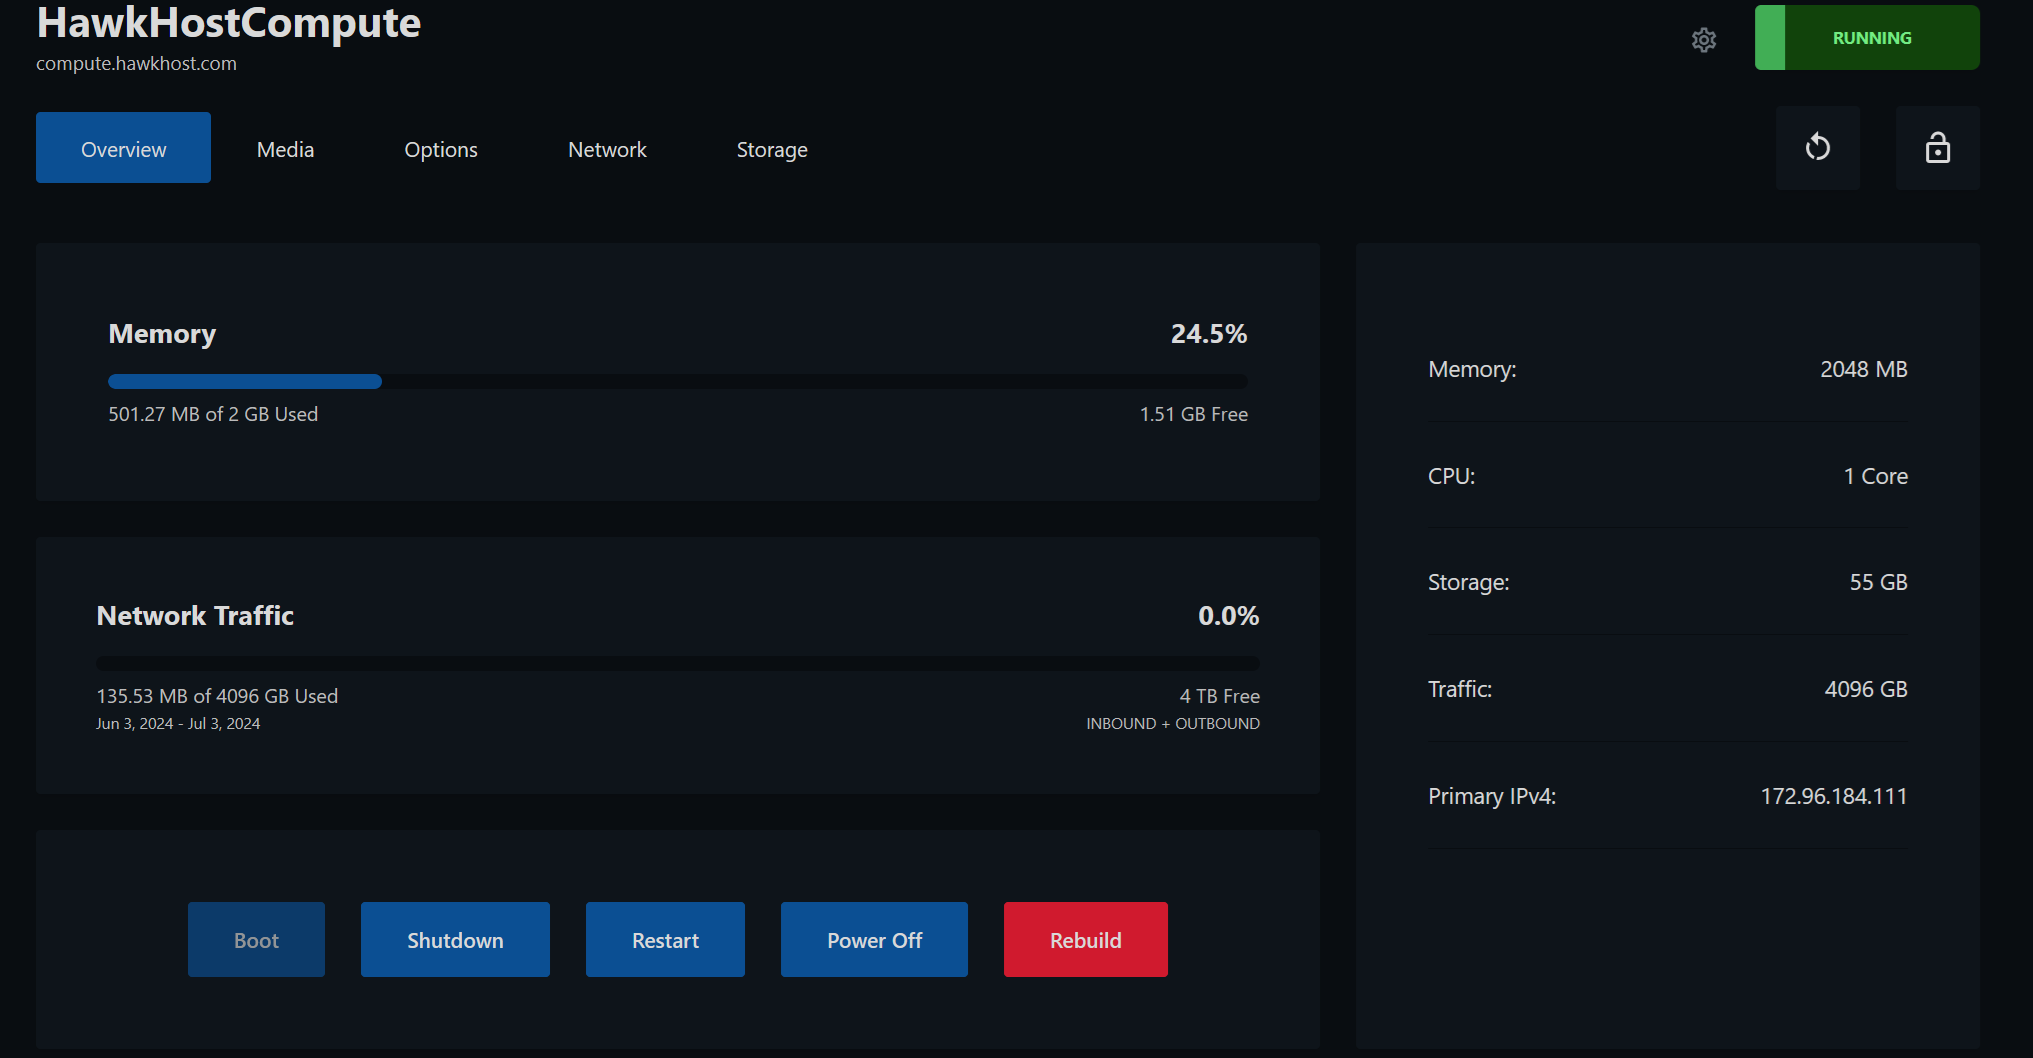Click the Network Traffic progress bar
The image size is (2033, 1058).
point(677,663)
